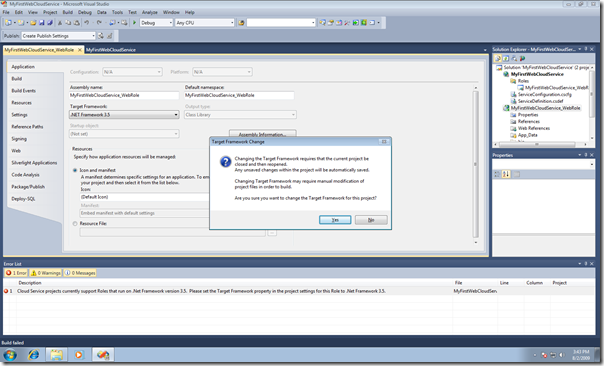This screenshot has height=366, width=604.
Task: Select ServiceDefinition.csdef in Solution Explorer
Action: coord(540,101)
